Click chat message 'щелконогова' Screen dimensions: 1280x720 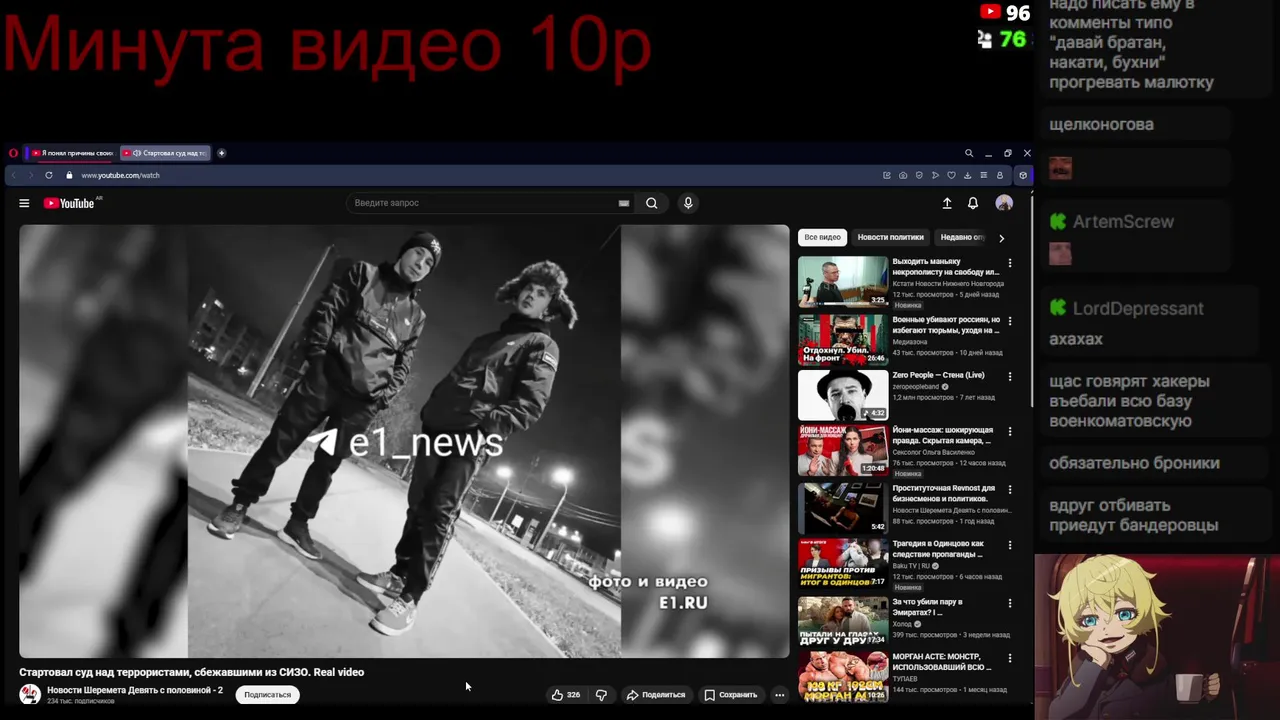1101,125
